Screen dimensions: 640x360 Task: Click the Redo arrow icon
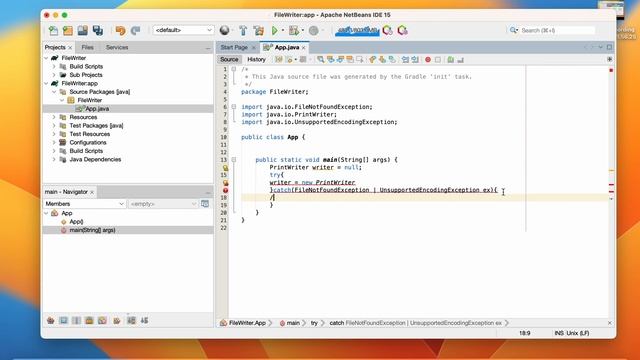(136, 30)
